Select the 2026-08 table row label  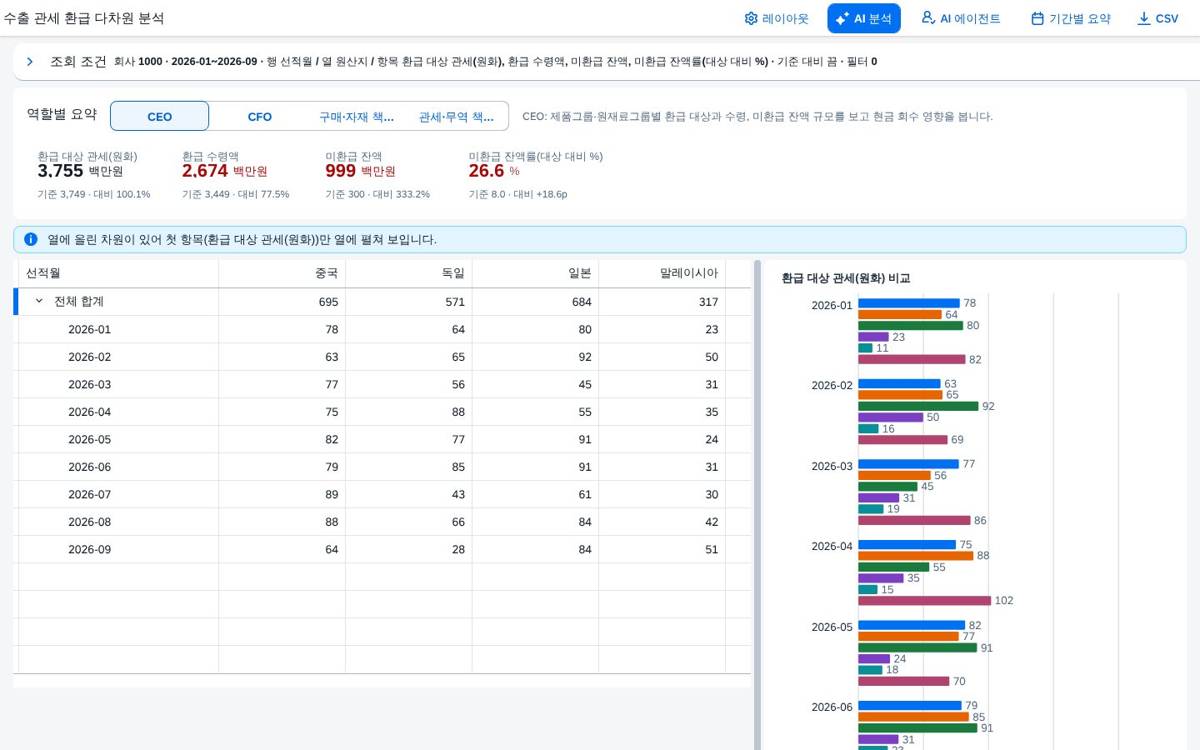coord(89,522)
